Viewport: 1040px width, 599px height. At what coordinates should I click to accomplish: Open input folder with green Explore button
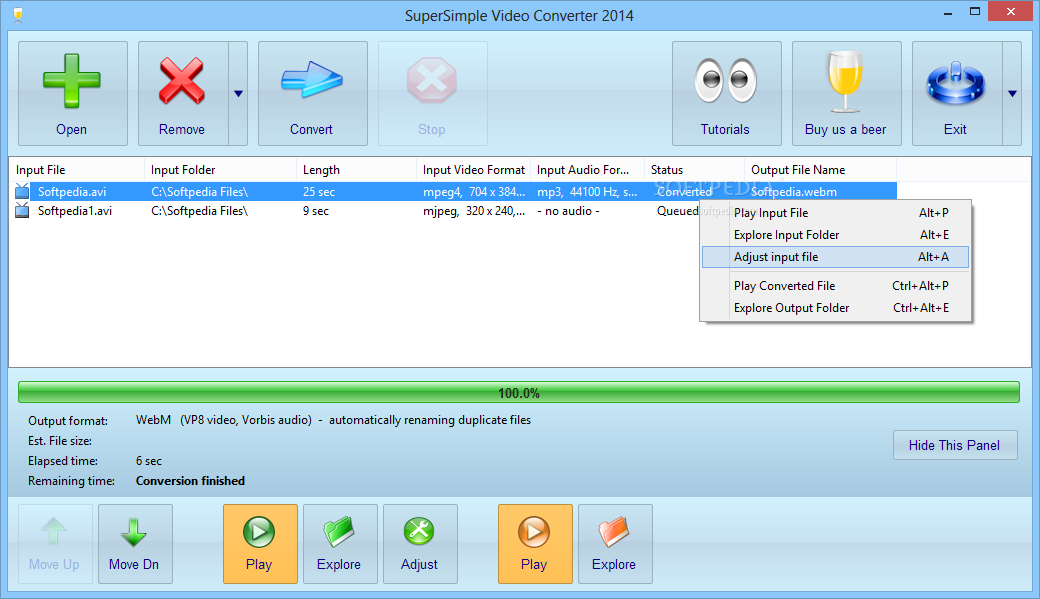pos(340,544)
